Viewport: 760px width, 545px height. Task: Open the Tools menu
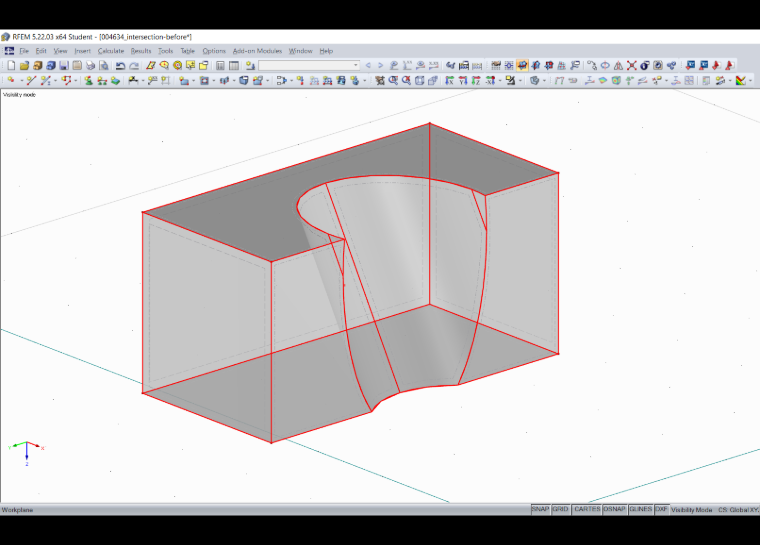165,51
